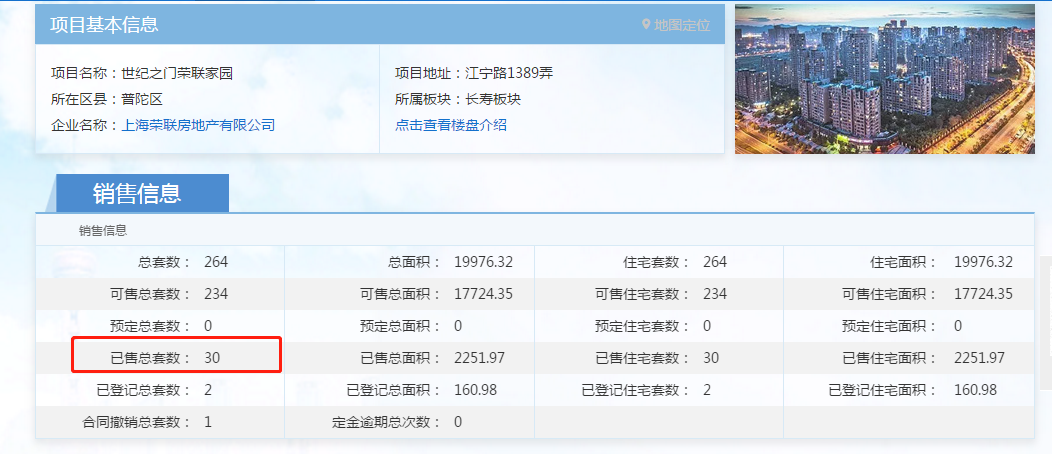Select 可售住宅套数 value 234

pyautogui.click(x=715, y=294)
